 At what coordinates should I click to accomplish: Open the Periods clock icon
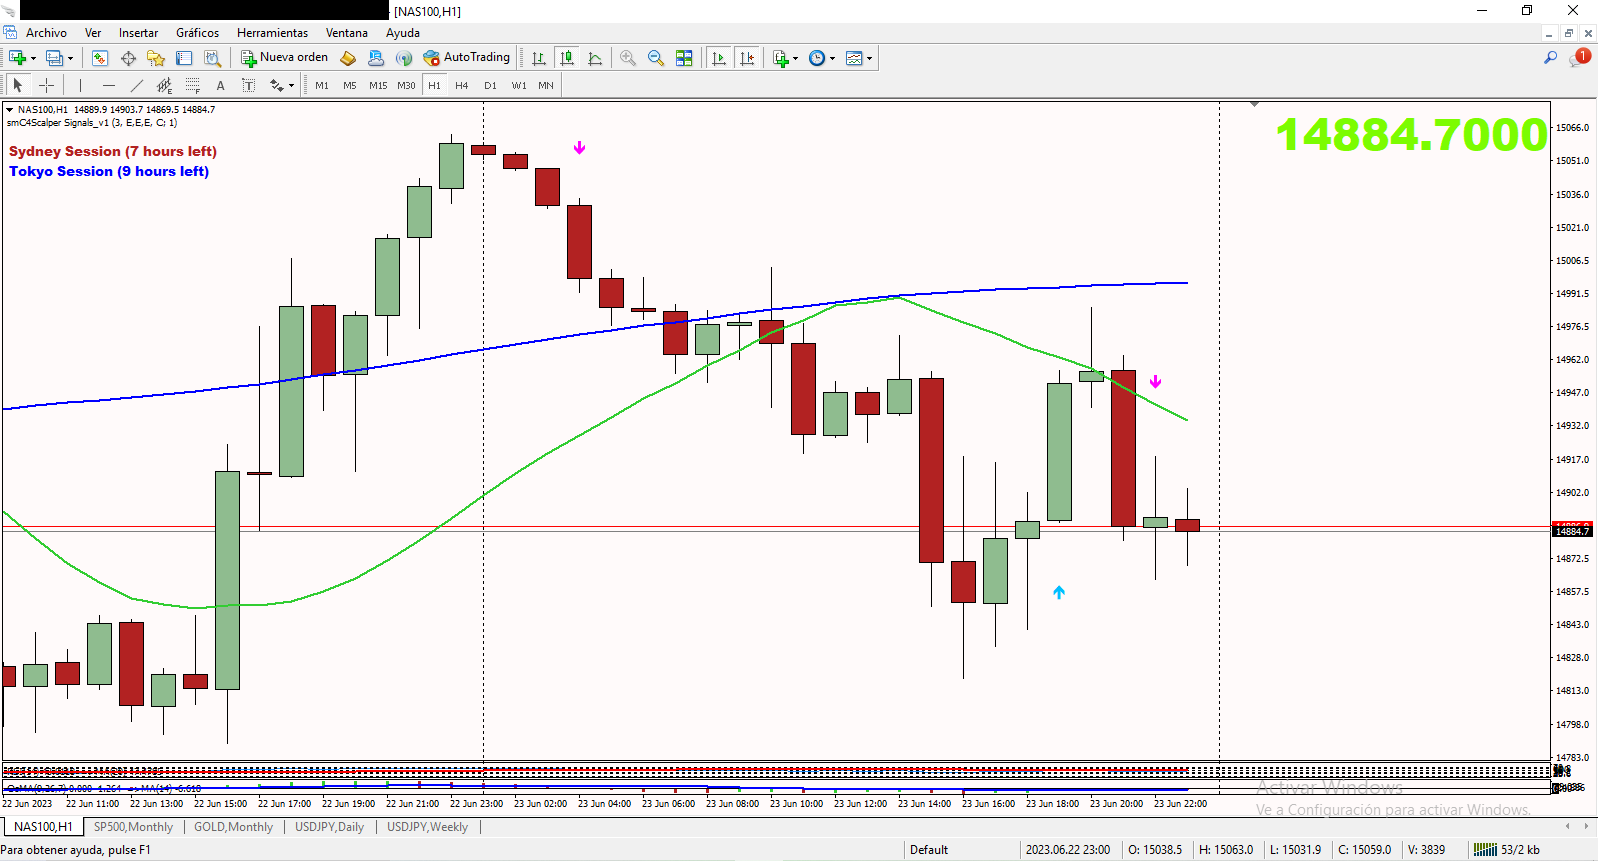[817, 58]
